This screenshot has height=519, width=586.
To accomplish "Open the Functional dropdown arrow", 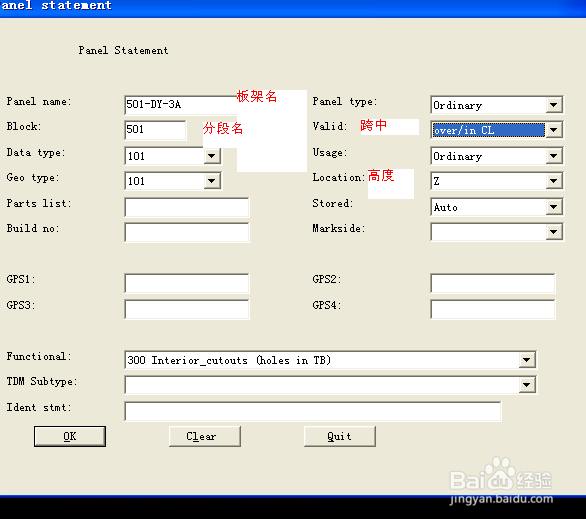I will [x=527, y=360].
